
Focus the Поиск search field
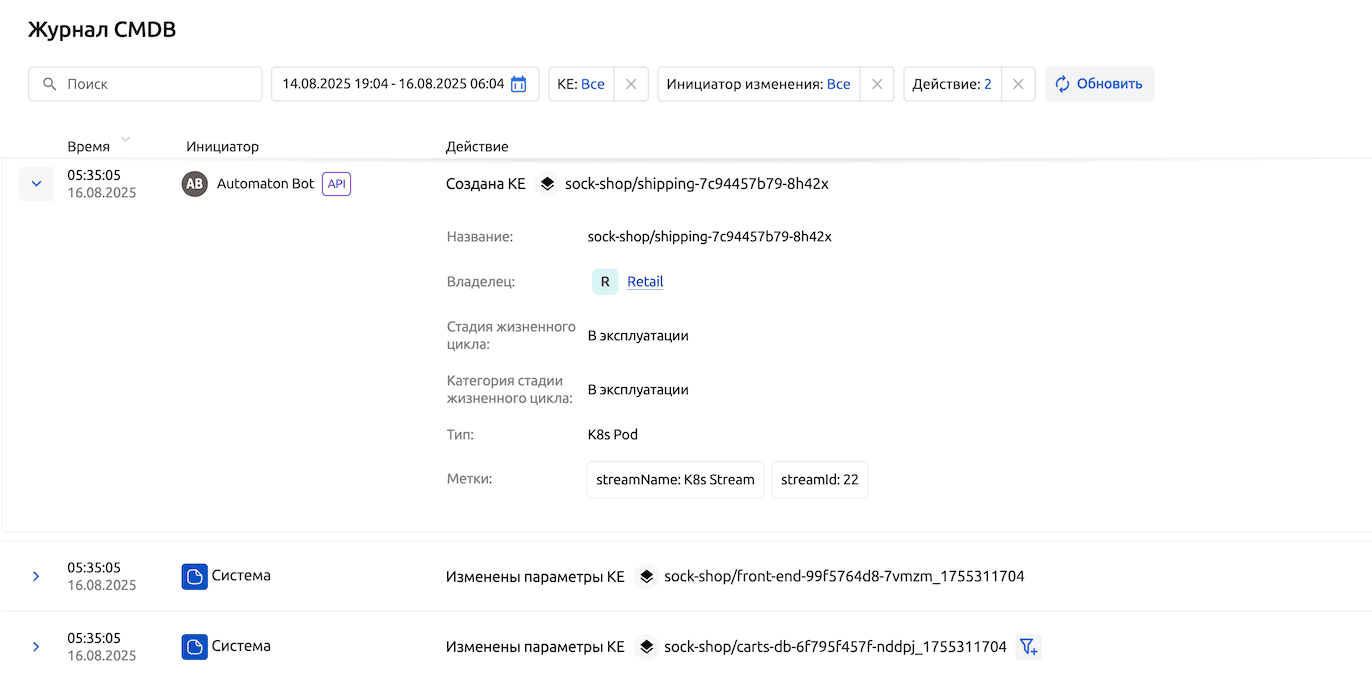pos(155,84)
